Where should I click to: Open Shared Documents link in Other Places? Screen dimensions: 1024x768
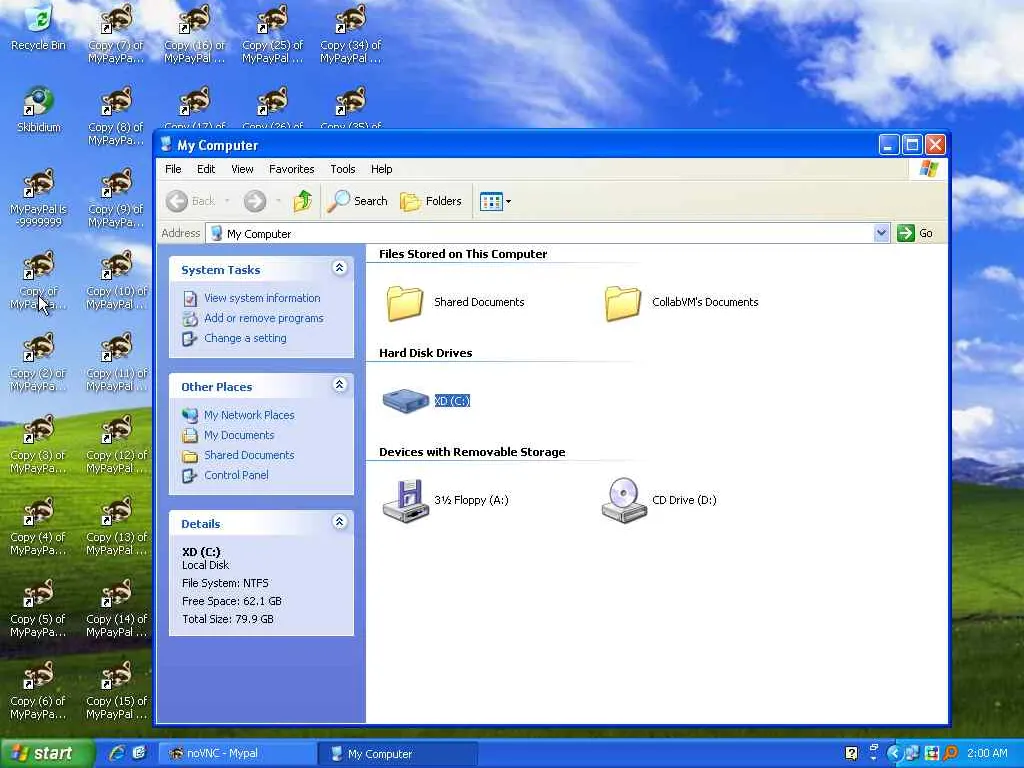click(x=249, y=455)
